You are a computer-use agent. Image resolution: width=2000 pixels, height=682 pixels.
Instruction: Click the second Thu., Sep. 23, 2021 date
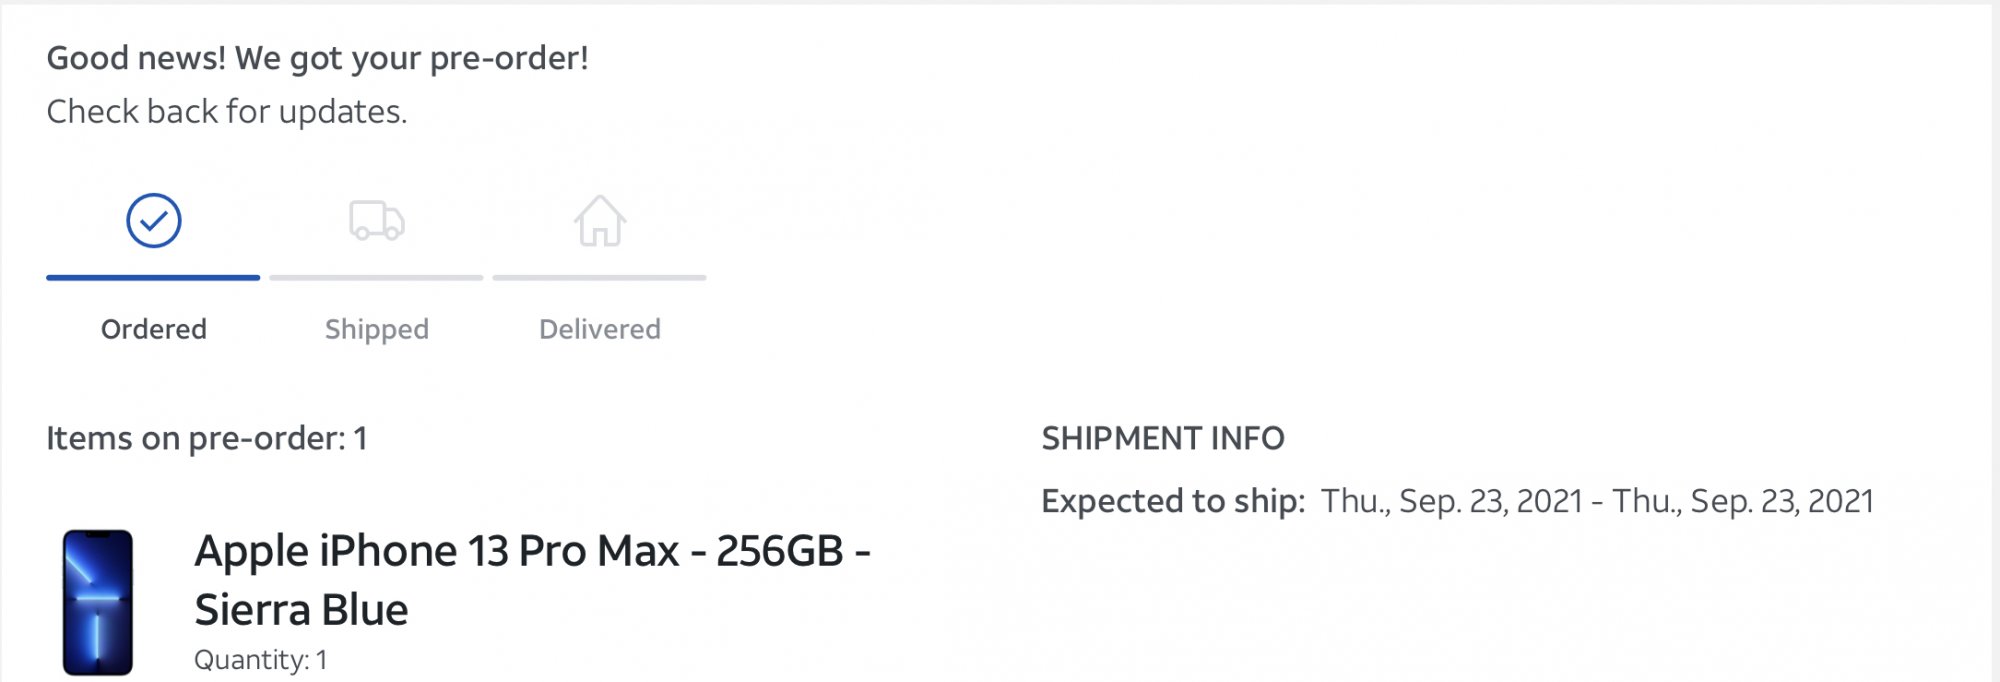click(x=1743, y=501)
